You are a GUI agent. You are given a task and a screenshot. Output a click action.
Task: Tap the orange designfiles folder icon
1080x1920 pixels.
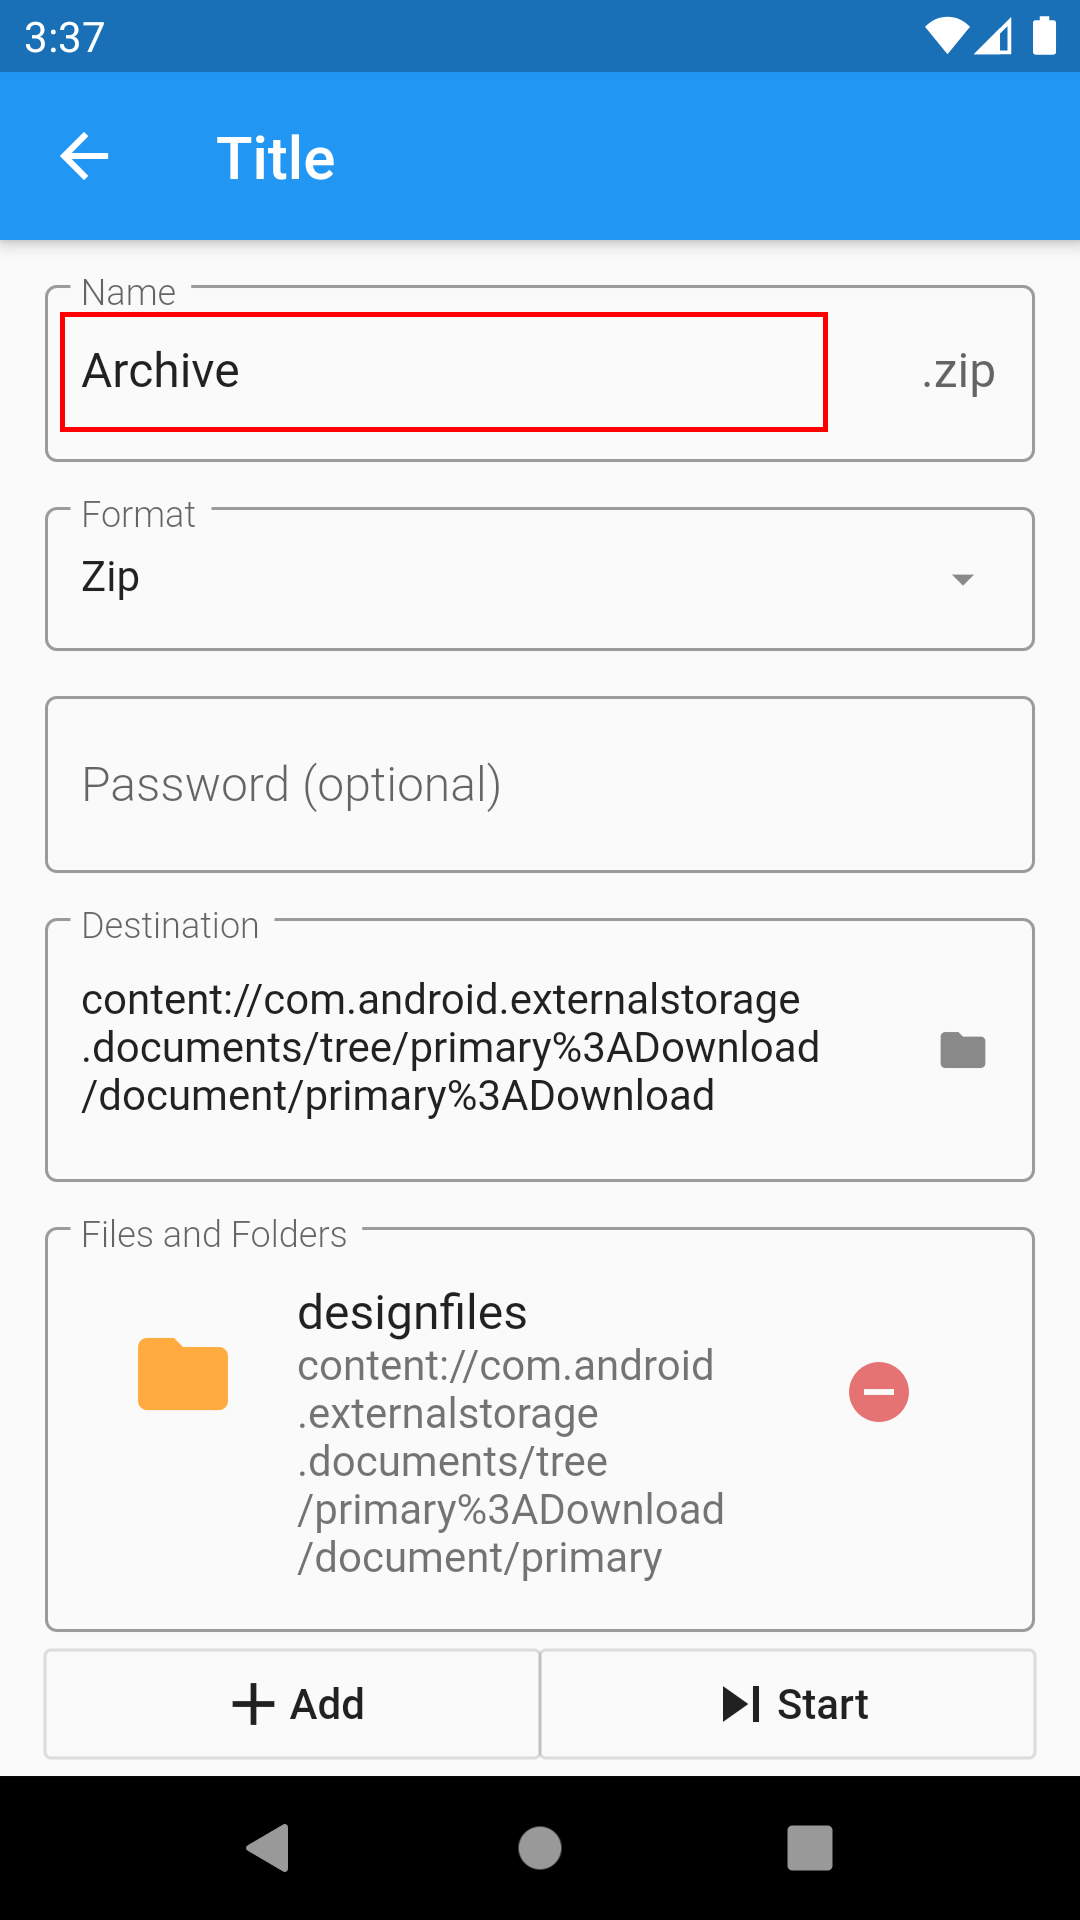coord(183,1374)
